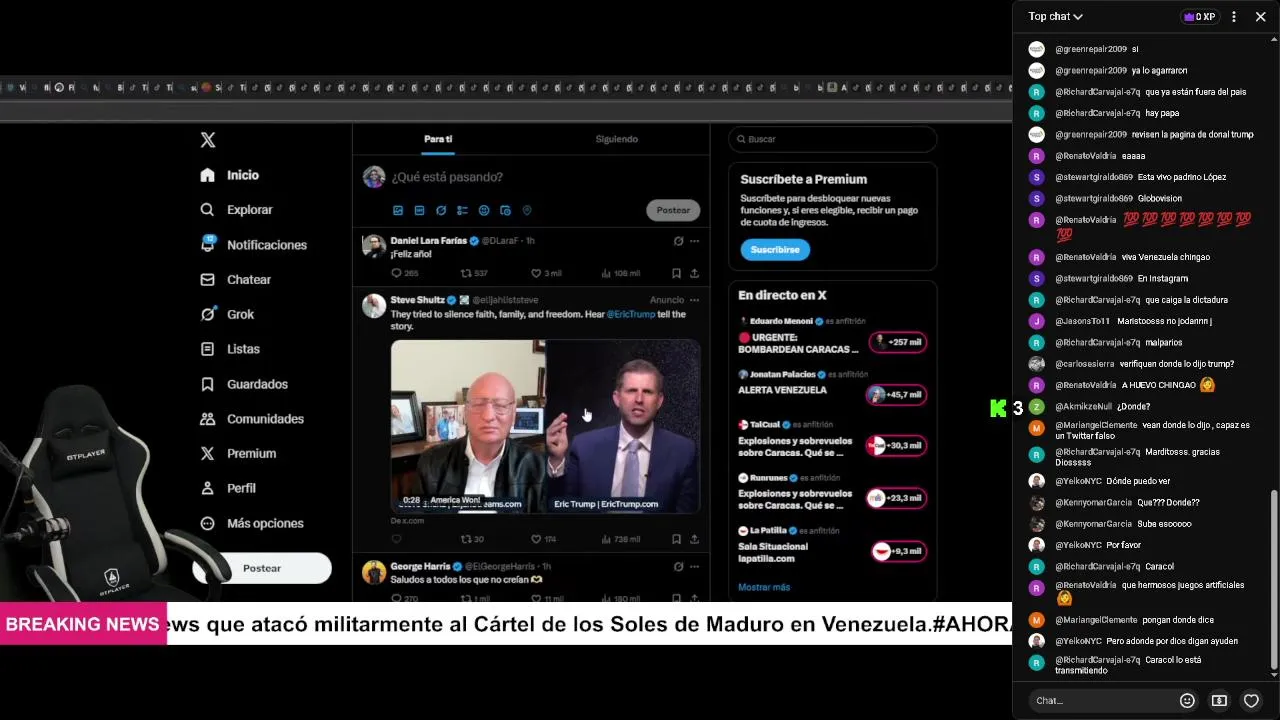Switch to the Siguiendo tab
1280x720 pixels.
click(617, 139)
